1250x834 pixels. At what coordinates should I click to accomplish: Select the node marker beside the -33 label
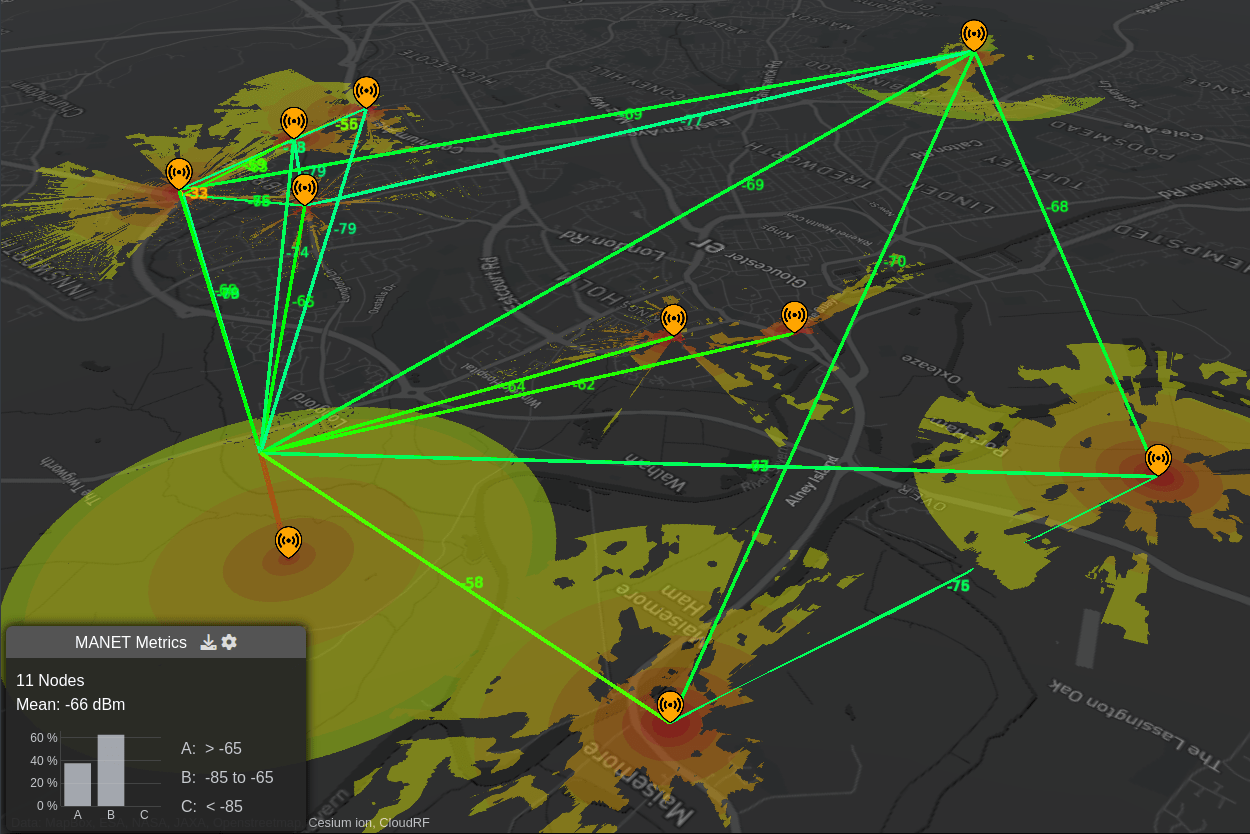pyautogui.click(x=180, y=170)
